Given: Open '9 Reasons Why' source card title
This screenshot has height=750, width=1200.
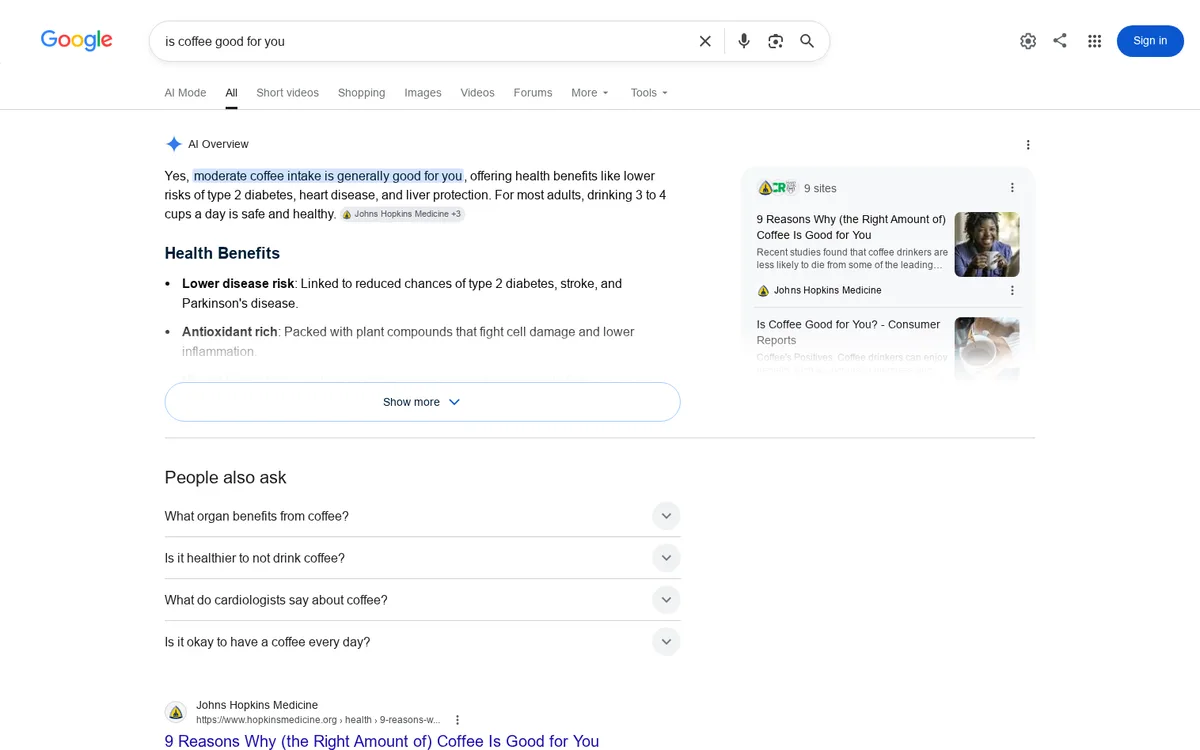Looking at the screenshot, I should tap(851, 227).
